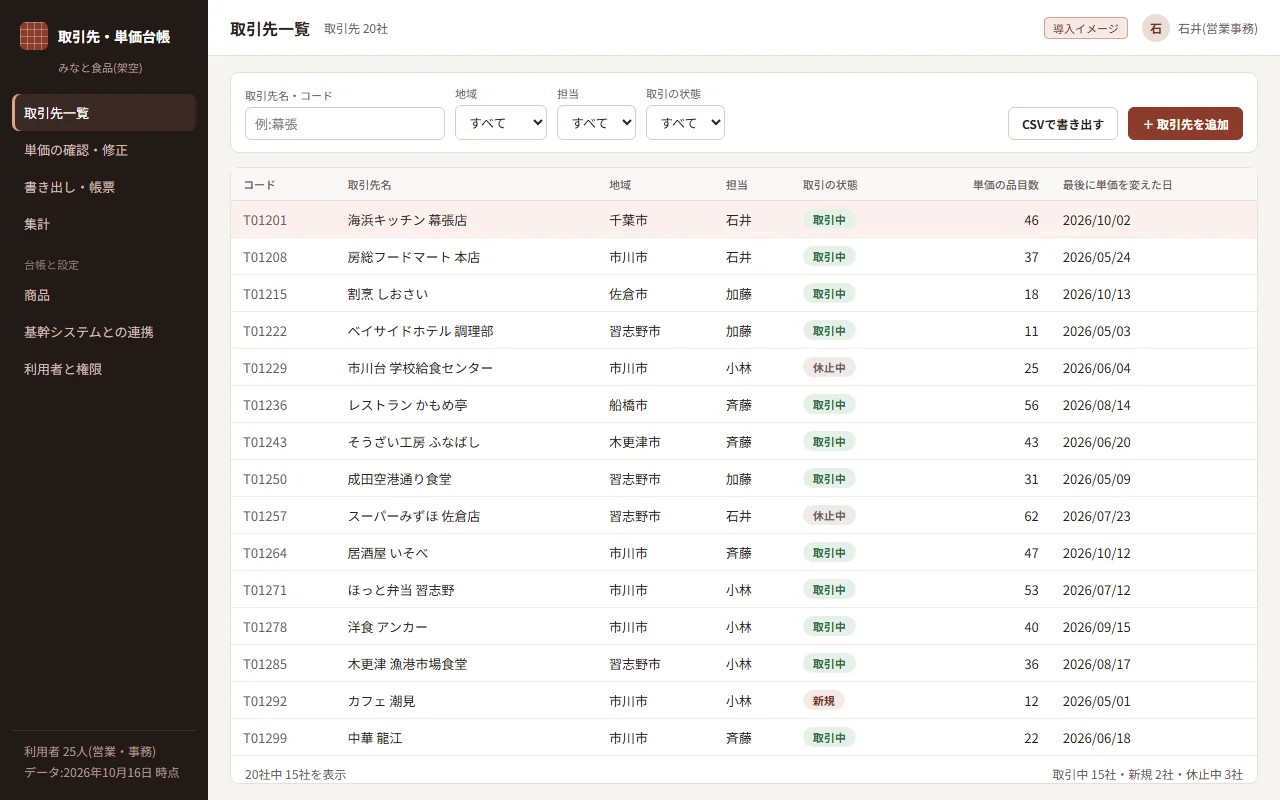Click code T01292
Viewport: 1280px width, 800px height.
pyautogui.click(x=265, y=701)
